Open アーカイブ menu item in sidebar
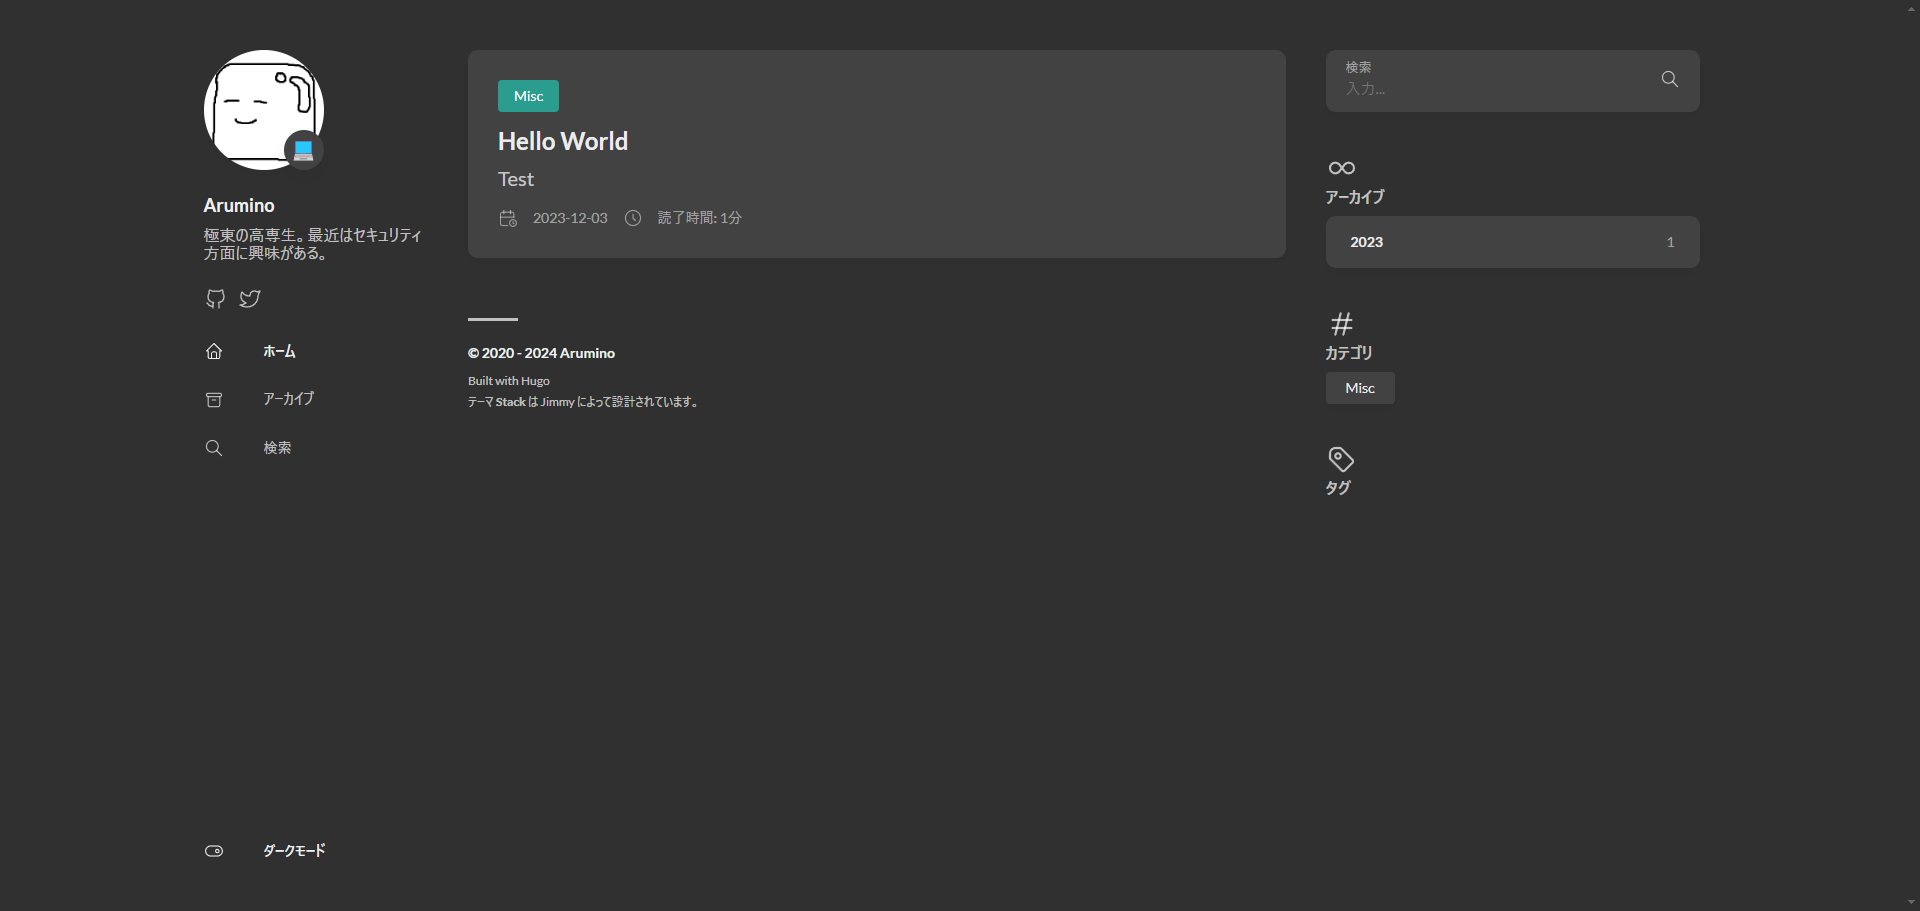 (x=289, y=399)
